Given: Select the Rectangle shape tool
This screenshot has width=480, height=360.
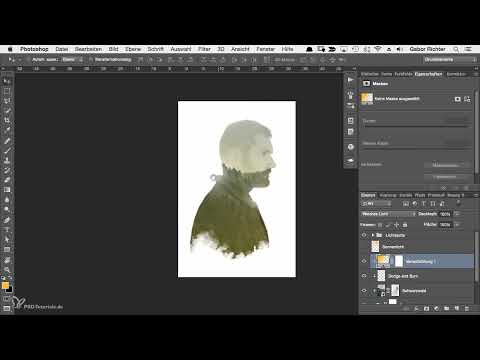Looking at the screenshot, I should click(x=7, y=249).
